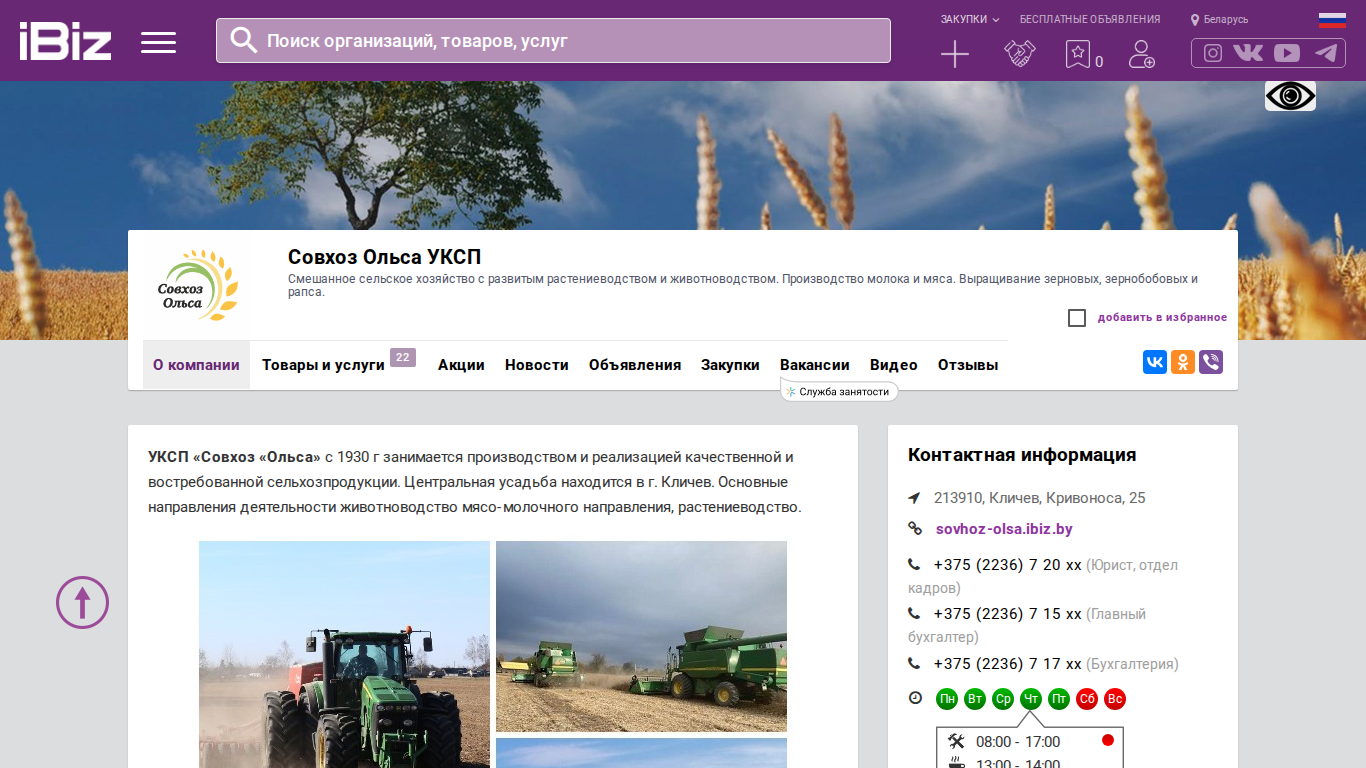The width and height of the screenshot is (1366, 768).
Task: Click the website link chain icon
Action: click(x=915, y=529)
